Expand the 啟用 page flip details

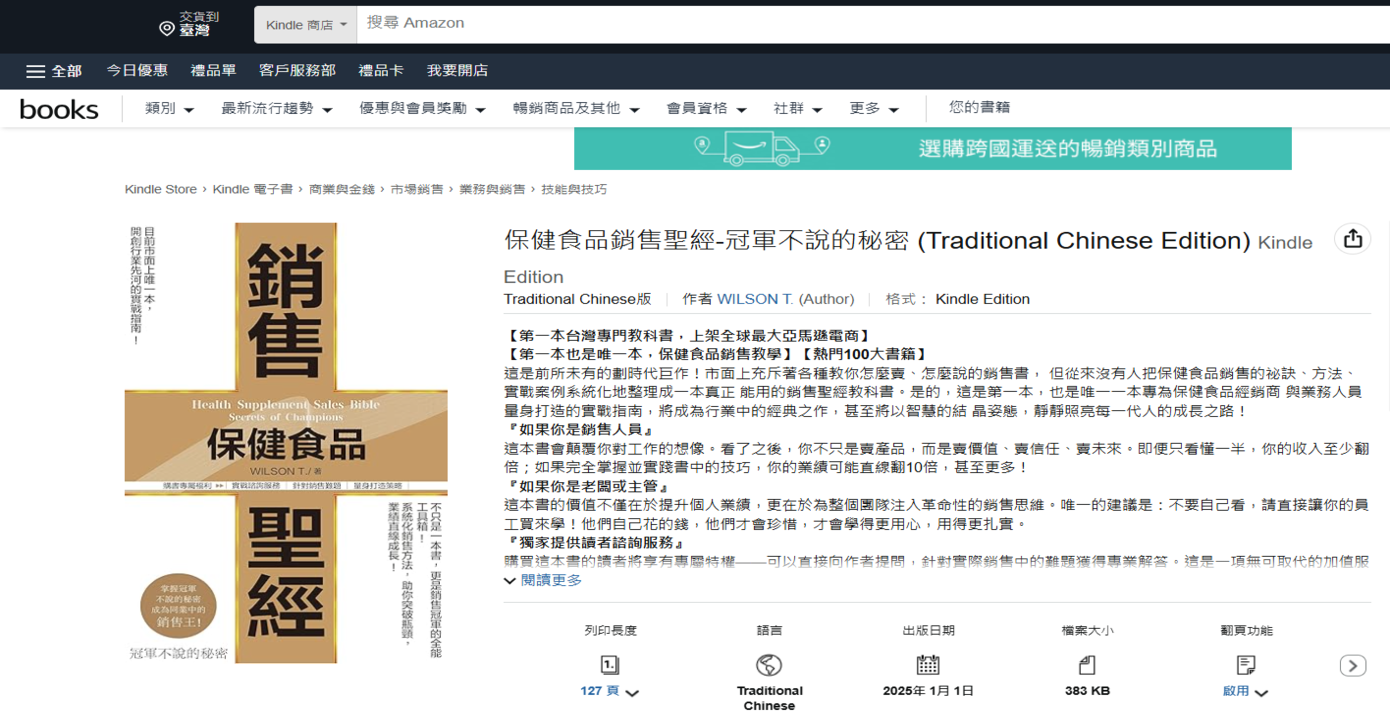coord(1245,691)
